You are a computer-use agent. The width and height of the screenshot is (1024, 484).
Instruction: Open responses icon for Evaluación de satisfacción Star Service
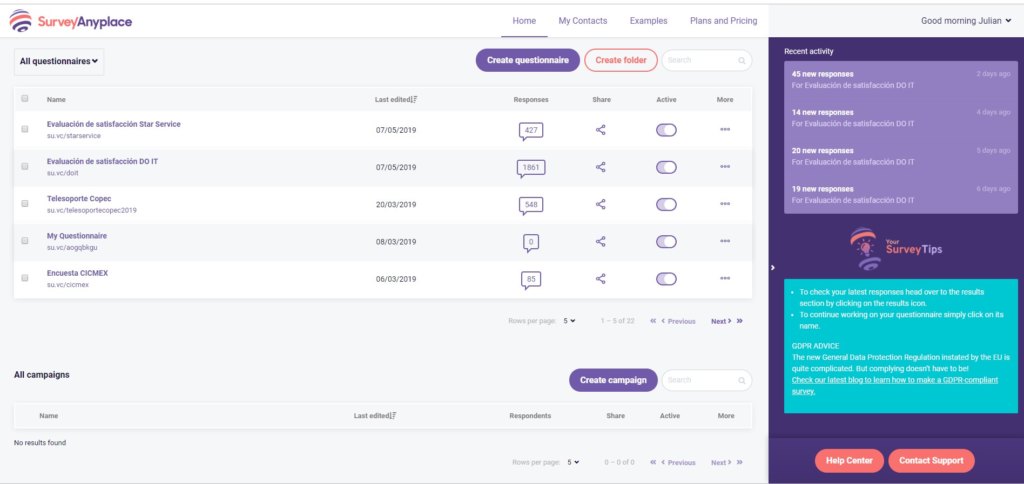tap(531, 130)
